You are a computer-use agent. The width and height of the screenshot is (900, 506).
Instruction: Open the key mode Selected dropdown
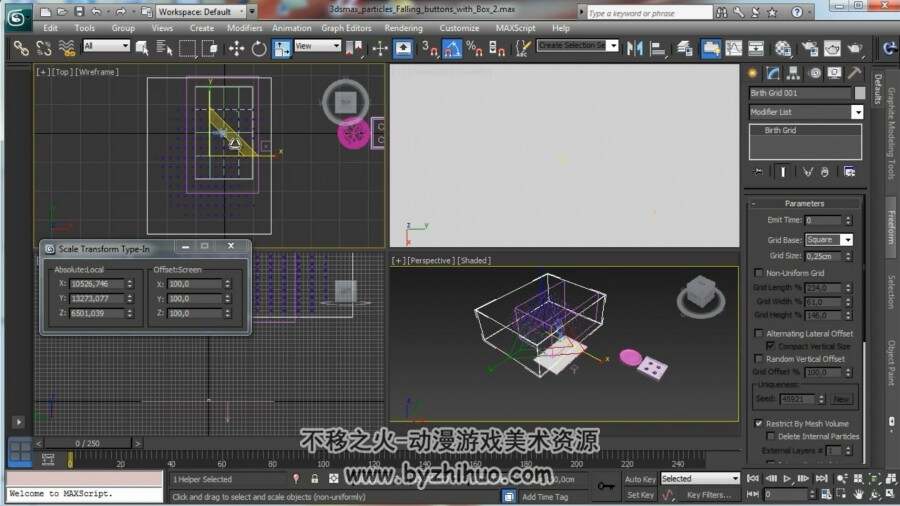click(700, 478)
